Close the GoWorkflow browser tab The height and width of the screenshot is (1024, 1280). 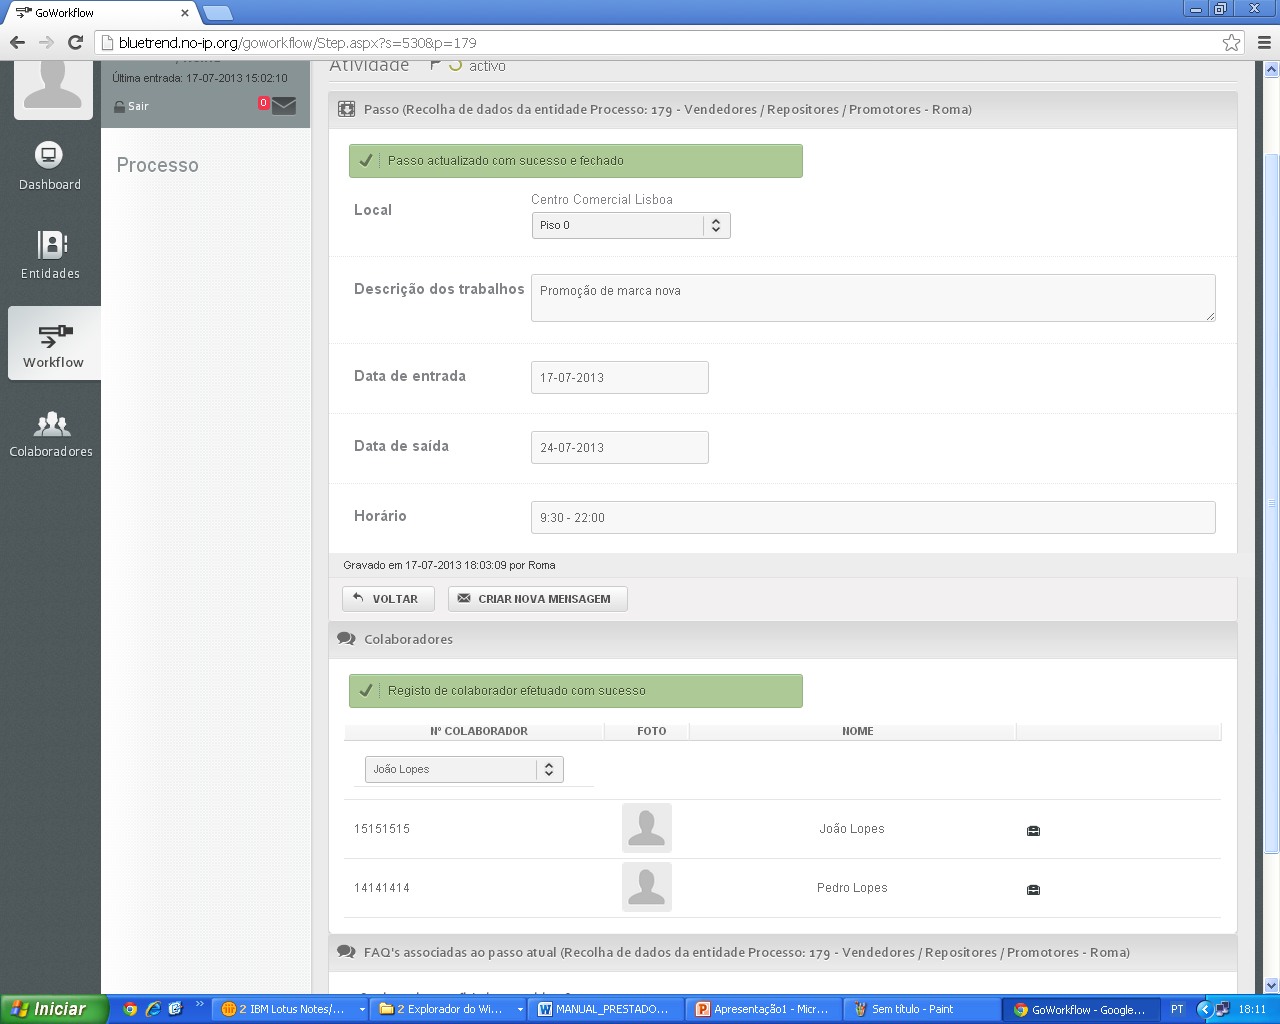click(185, 13)
